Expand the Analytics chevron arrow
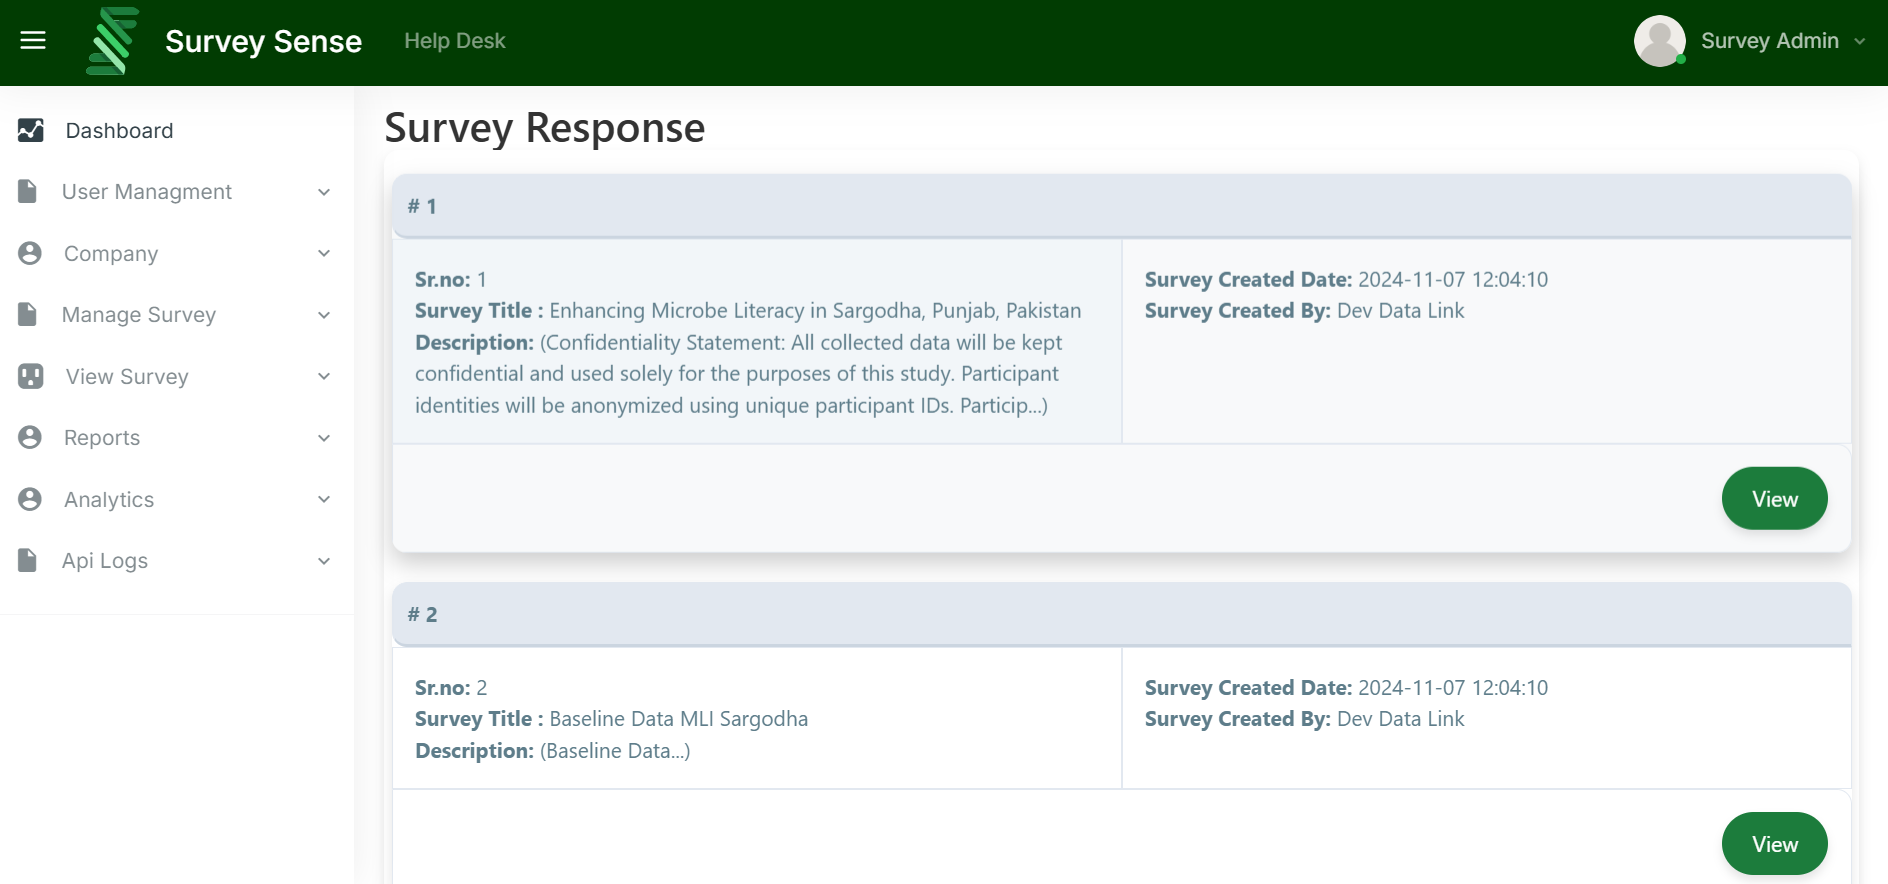Image resolution: width=1888 pixels, height=884 pixels. tap(324, 499)
